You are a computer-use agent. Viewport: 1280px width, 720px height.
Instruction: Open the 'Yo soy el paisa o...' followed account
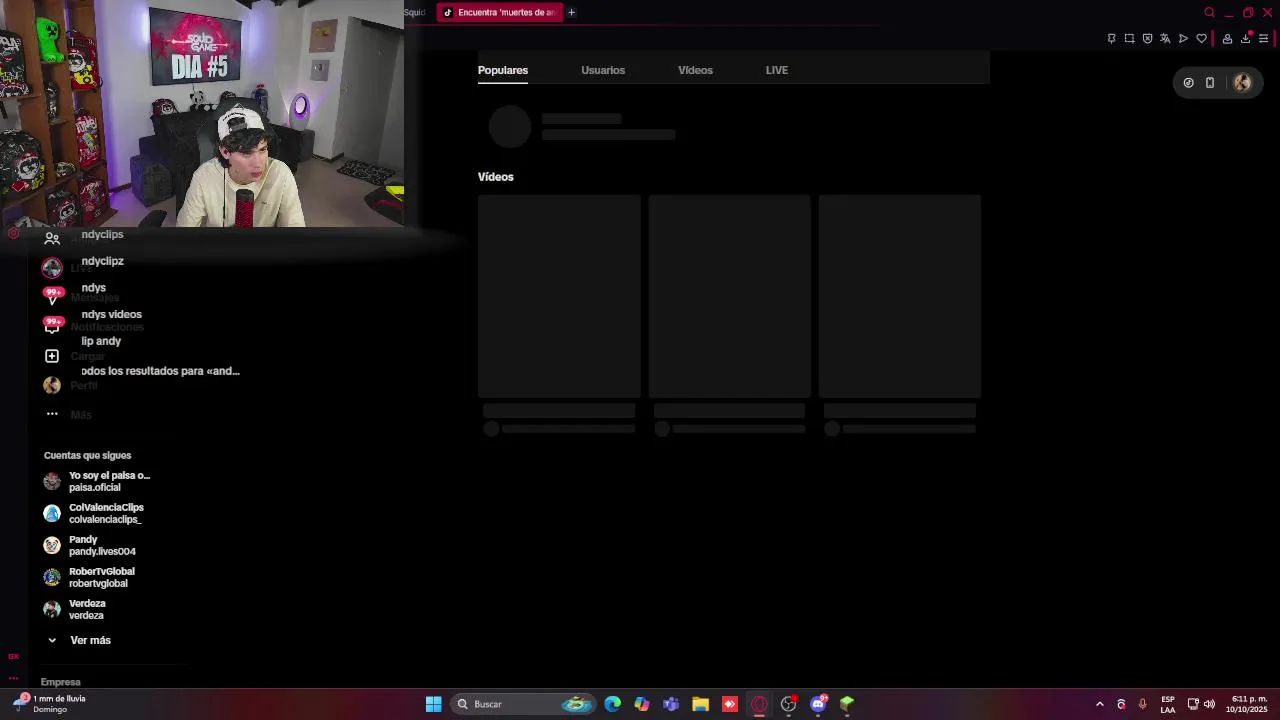click(97, 481)
